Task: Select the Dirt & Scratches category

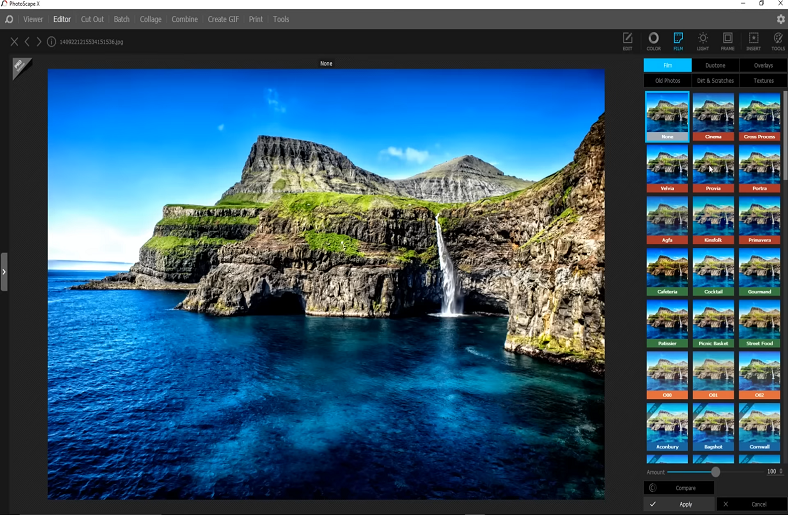Action: click(715, 80)
